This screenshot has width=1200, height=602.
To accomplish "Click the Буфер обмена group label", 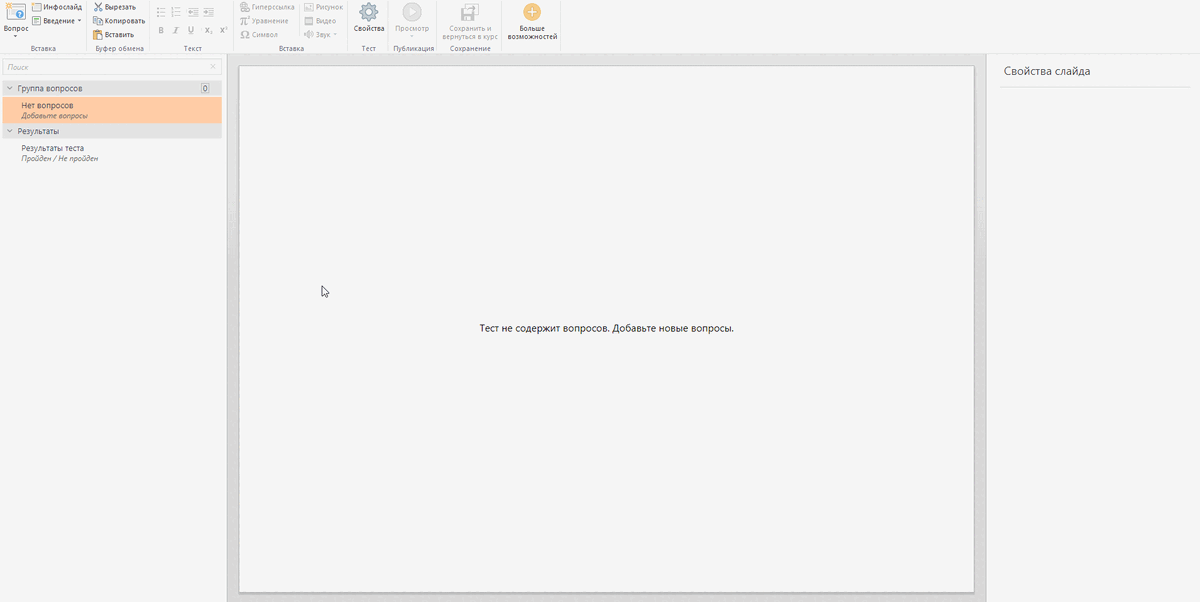I will pyautogui.click(x=120, y=48).
